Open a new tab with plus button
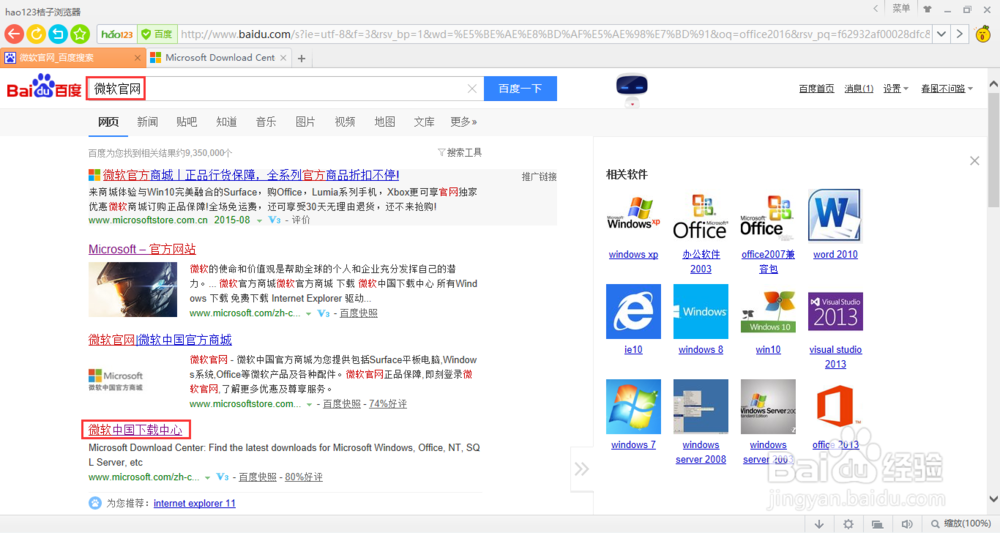 [302, 59]
